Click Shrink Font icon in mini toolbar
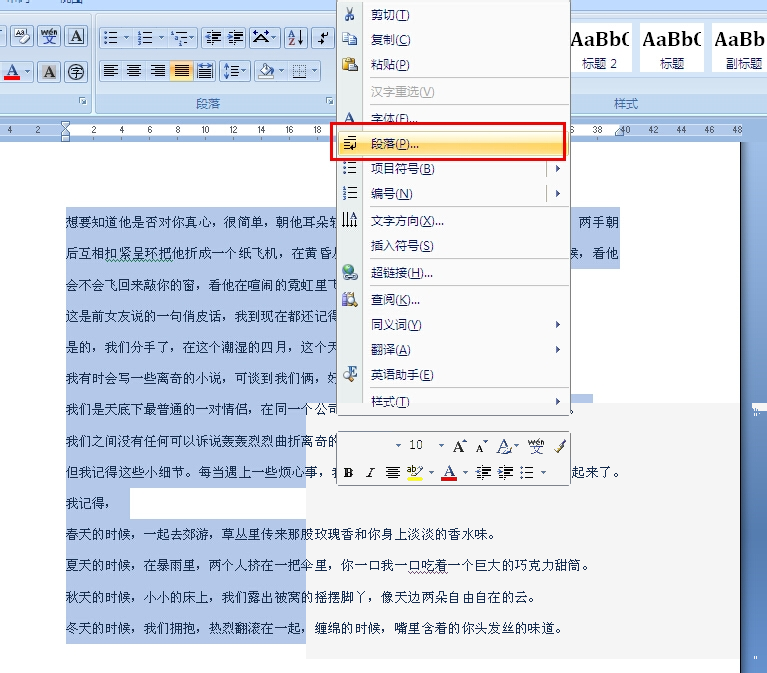Screen dimensions: 767x673 [x=482, y=446]
